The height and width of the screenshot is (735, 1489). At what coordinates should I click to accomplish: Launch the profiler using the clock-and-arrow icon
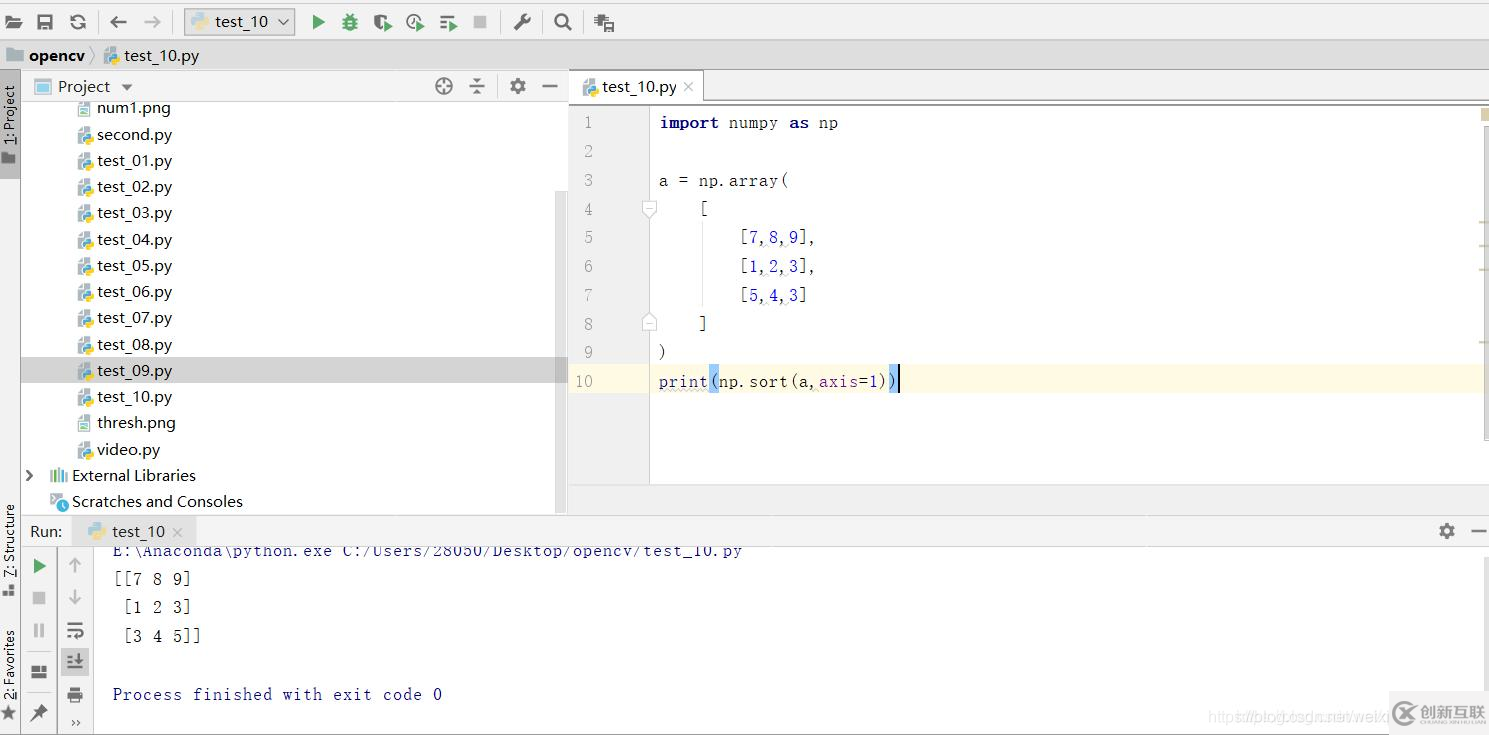[x=415, y=22]
